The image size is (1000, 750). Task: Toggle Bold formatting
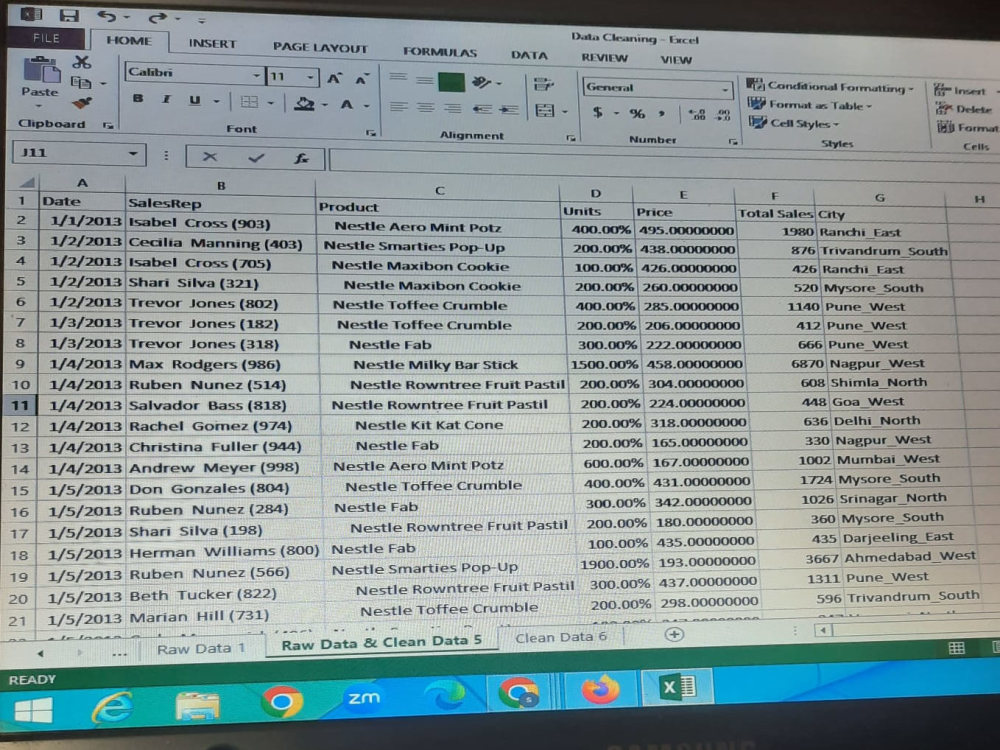click(138, 99)
